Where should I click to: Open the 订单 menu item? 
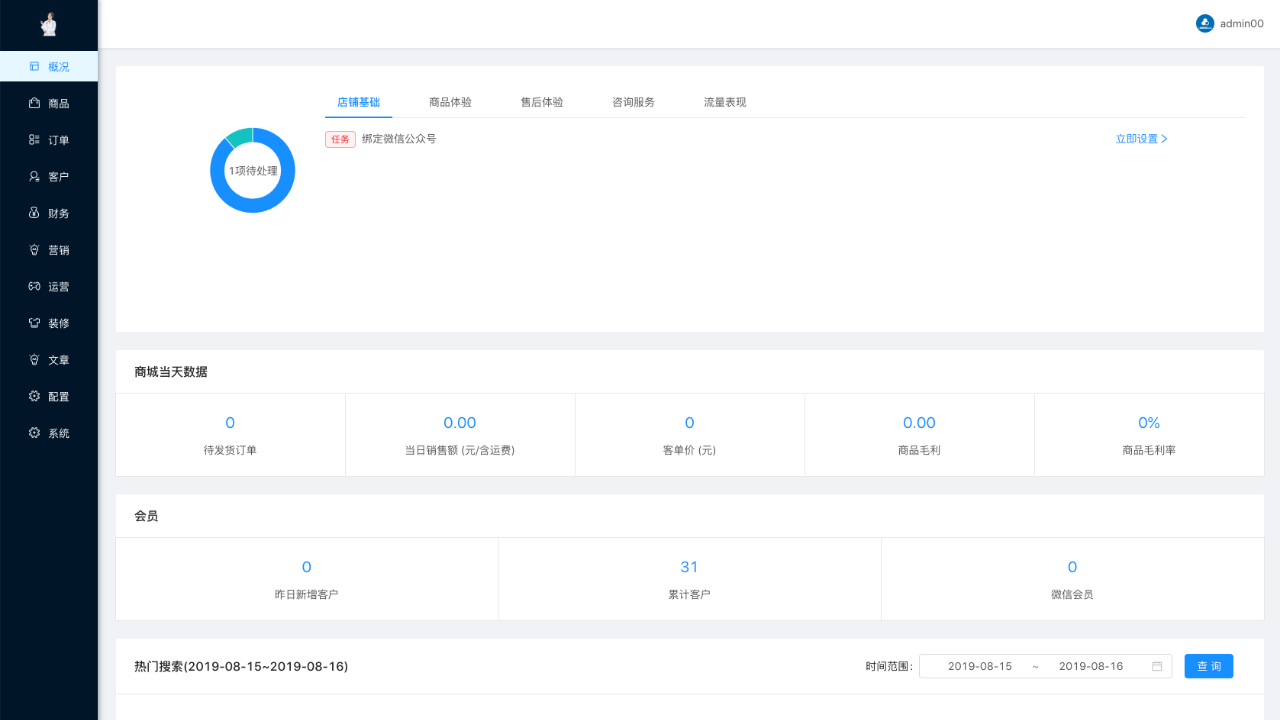[x=49, y=140]
